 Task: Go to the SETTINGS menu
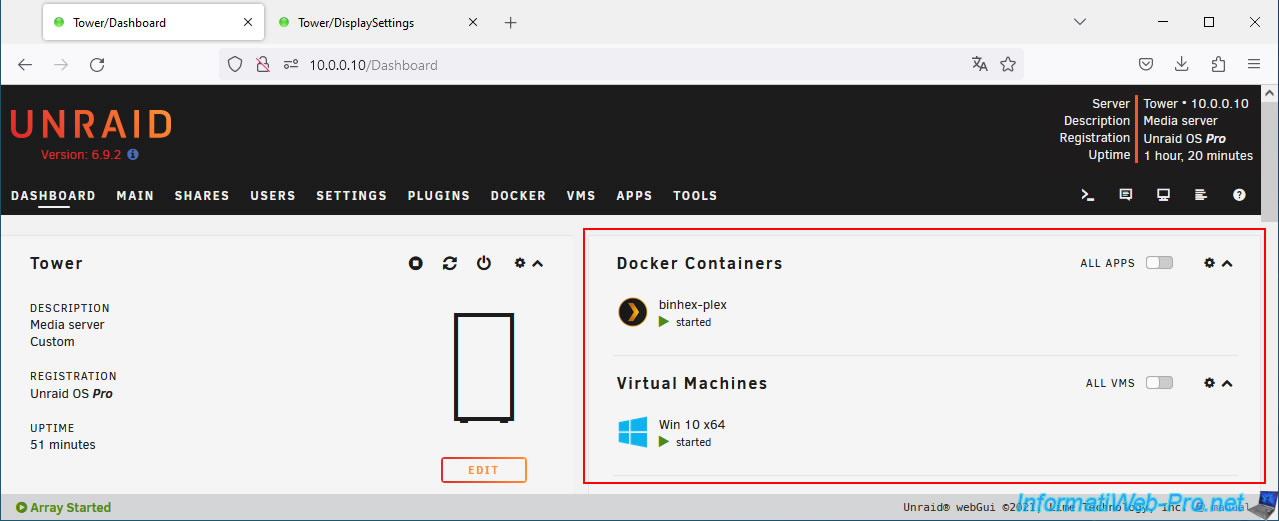click(x=351, y=196)
